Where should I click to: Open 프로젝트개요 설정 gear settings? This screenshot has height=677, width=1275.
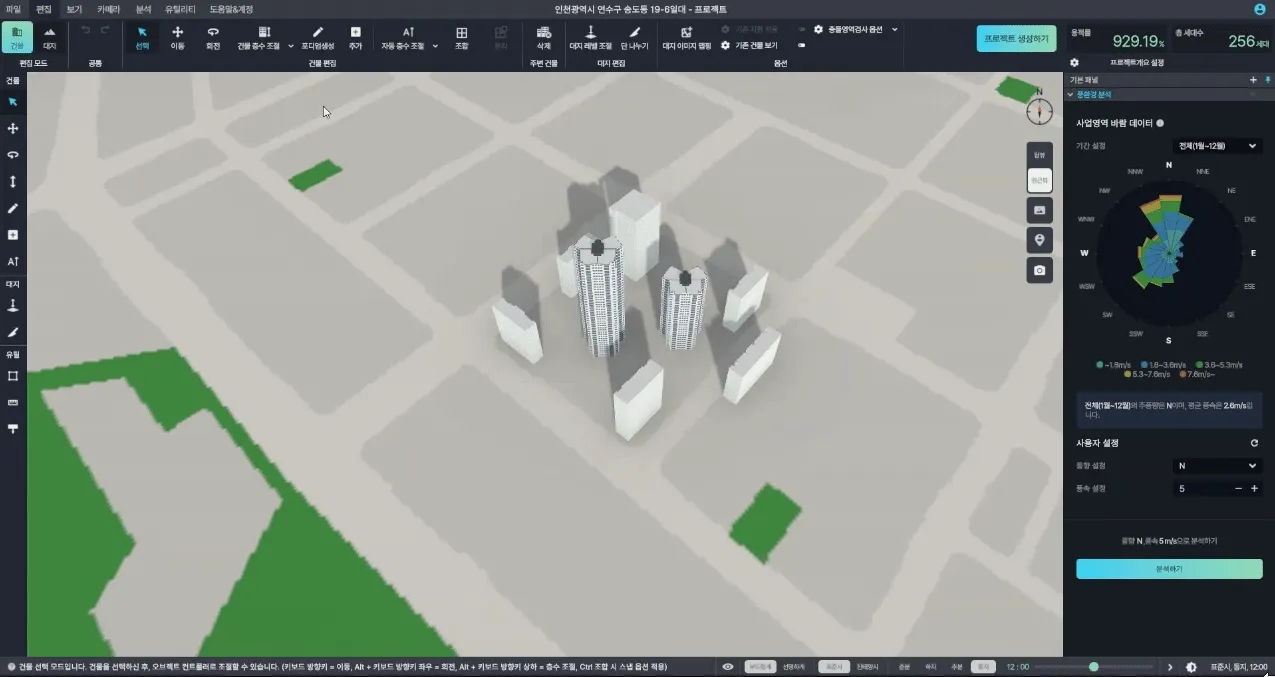click(x=1075, y=62)
